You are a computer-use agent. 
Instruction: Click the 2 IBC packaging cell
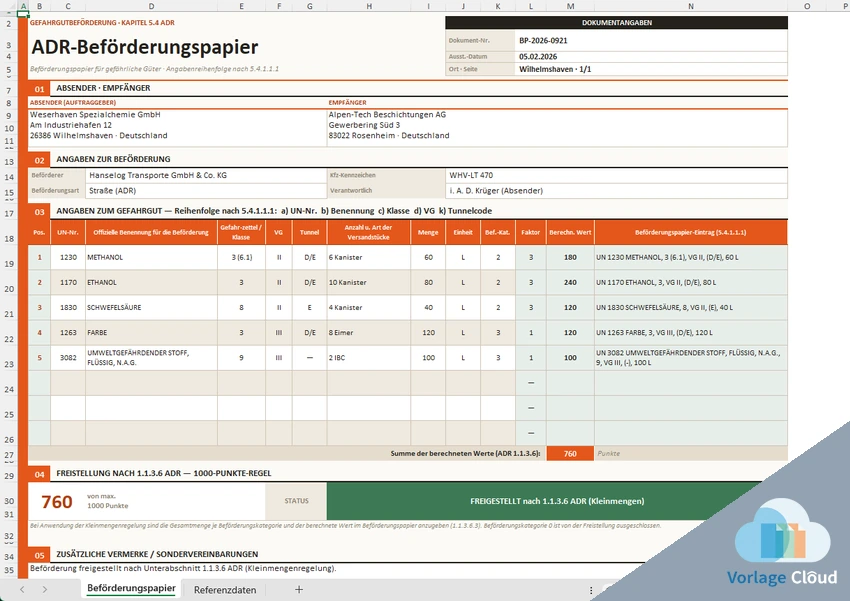pos(369,358)
